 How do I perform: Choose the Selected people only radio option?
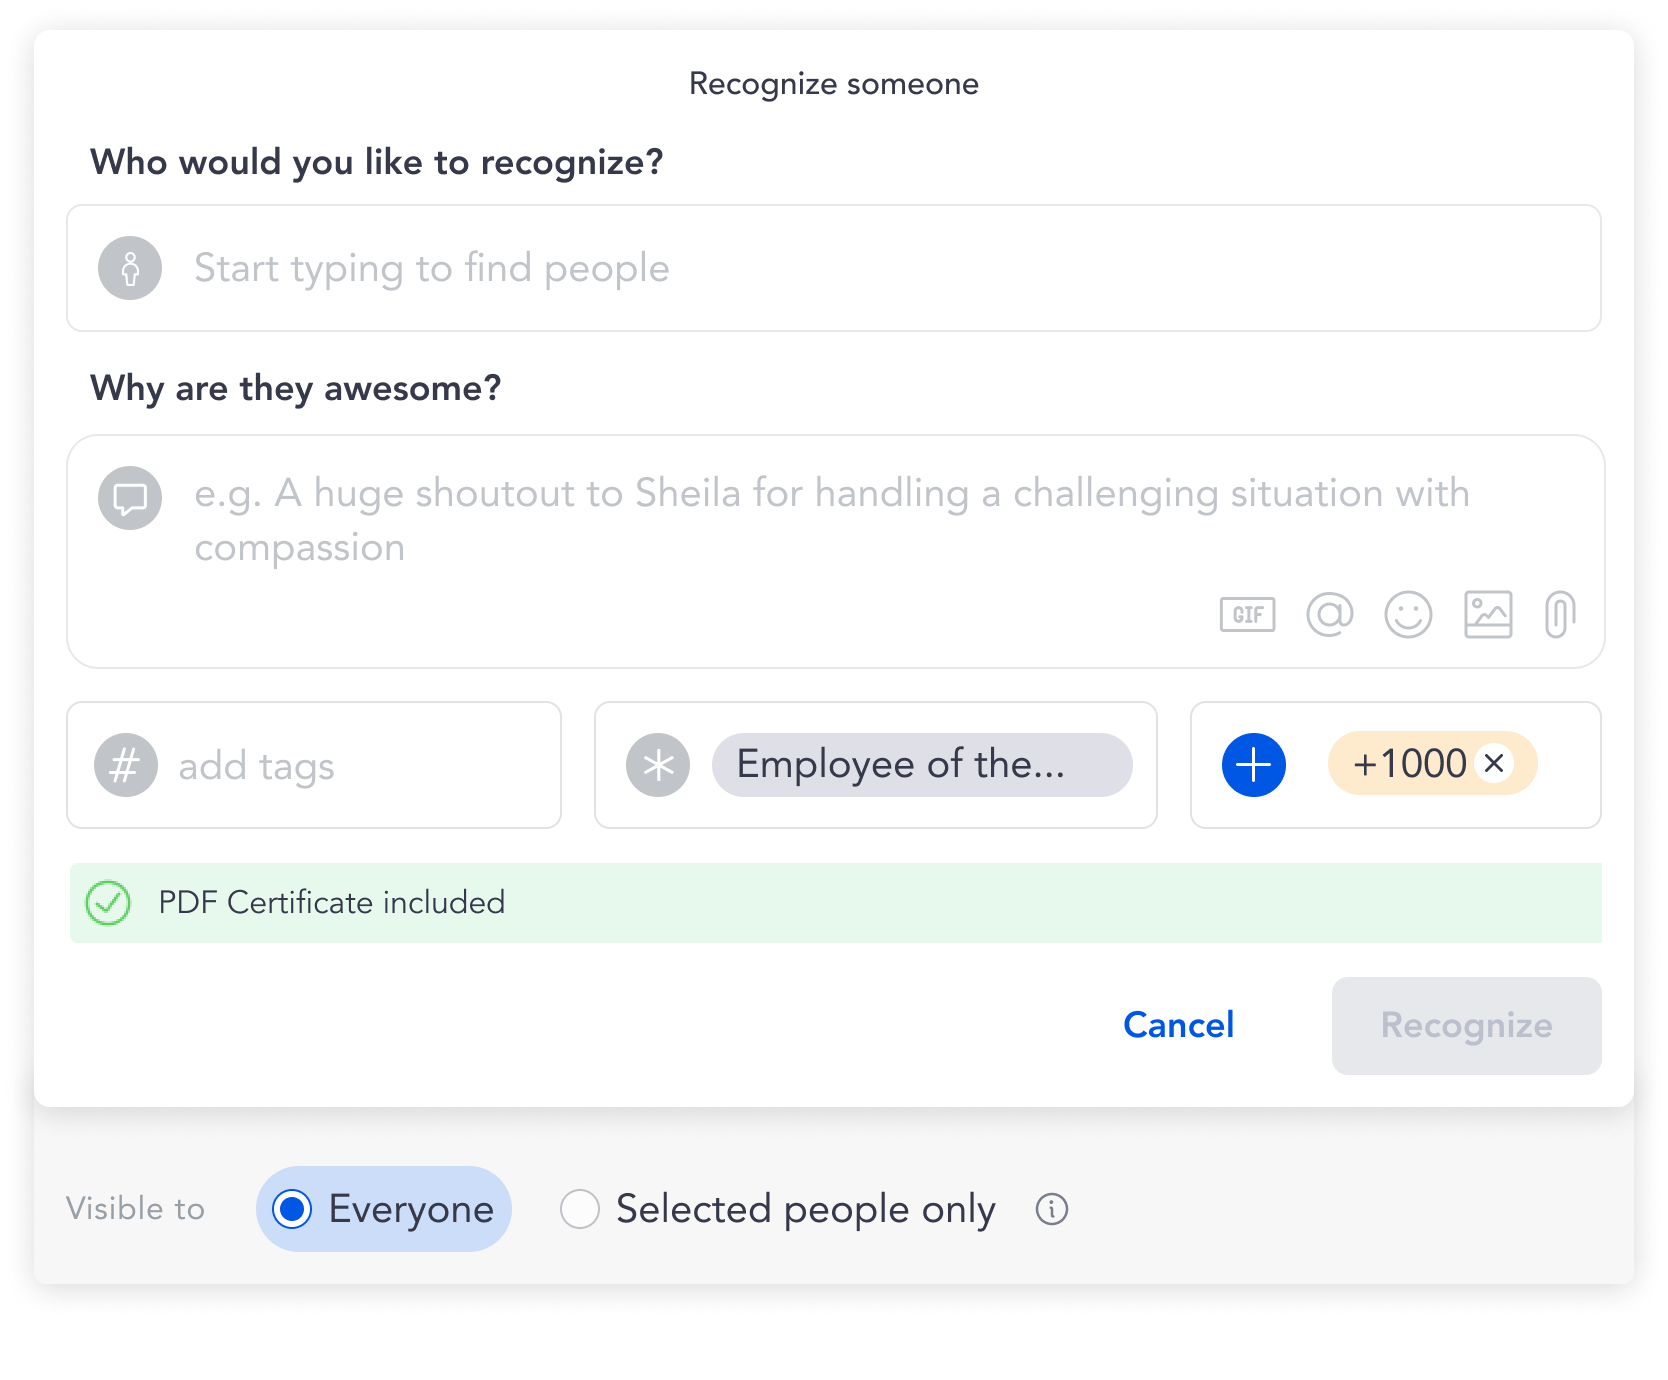580,1209
